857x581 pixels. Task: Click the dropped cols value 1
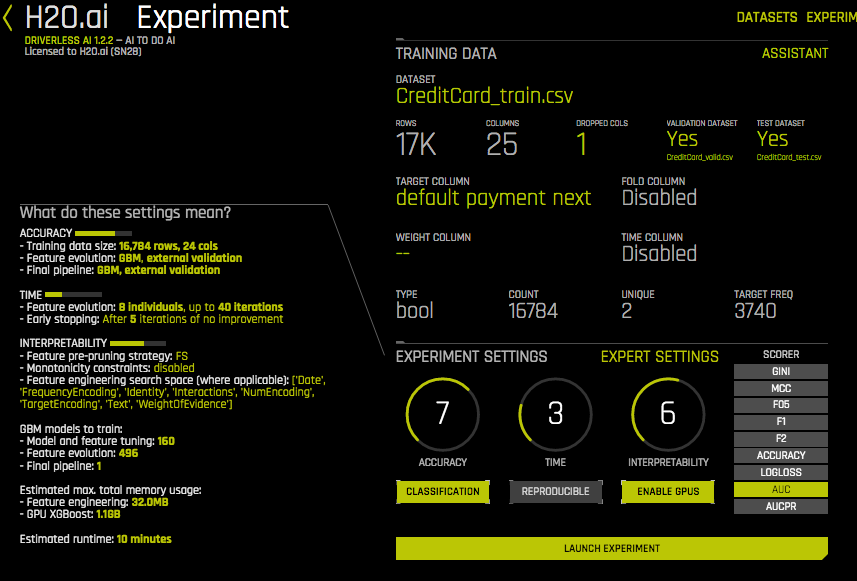coord(582,145)
